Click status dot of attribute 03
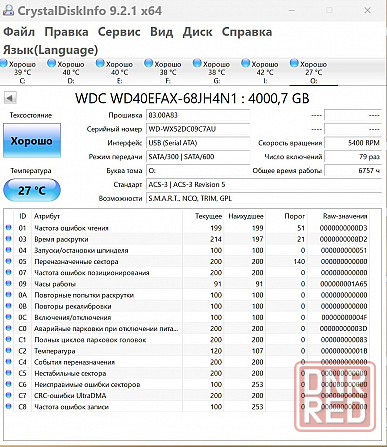The width and height of the screenshot is (387, 447). (9, 239)
